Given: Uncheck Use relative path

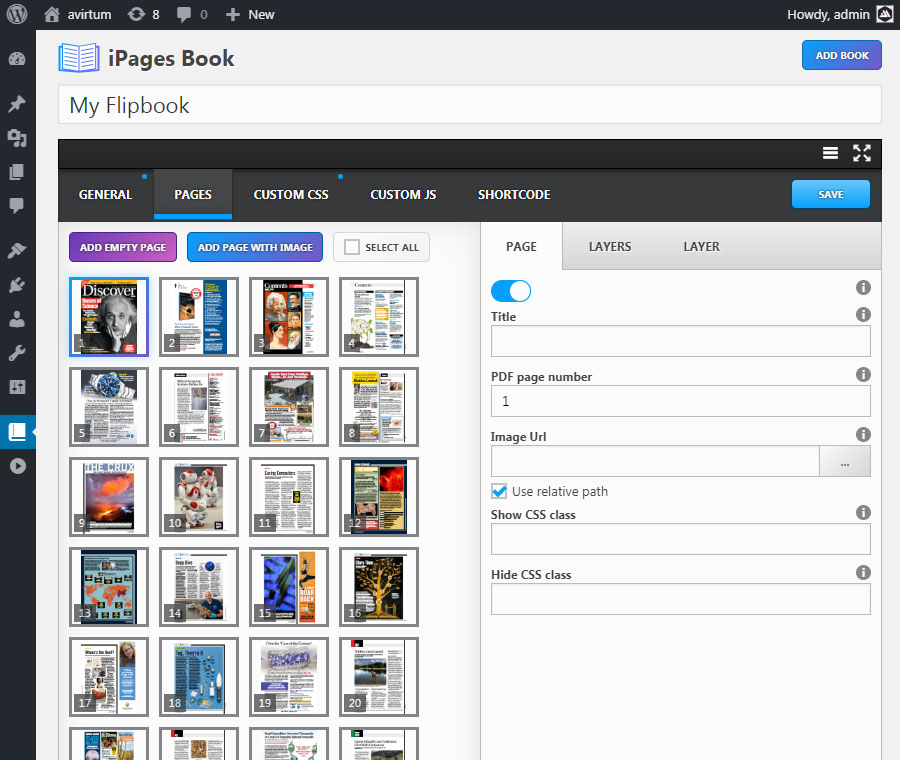Looking at the screenshot, I should pyautogui.click(x=499, y=491).
